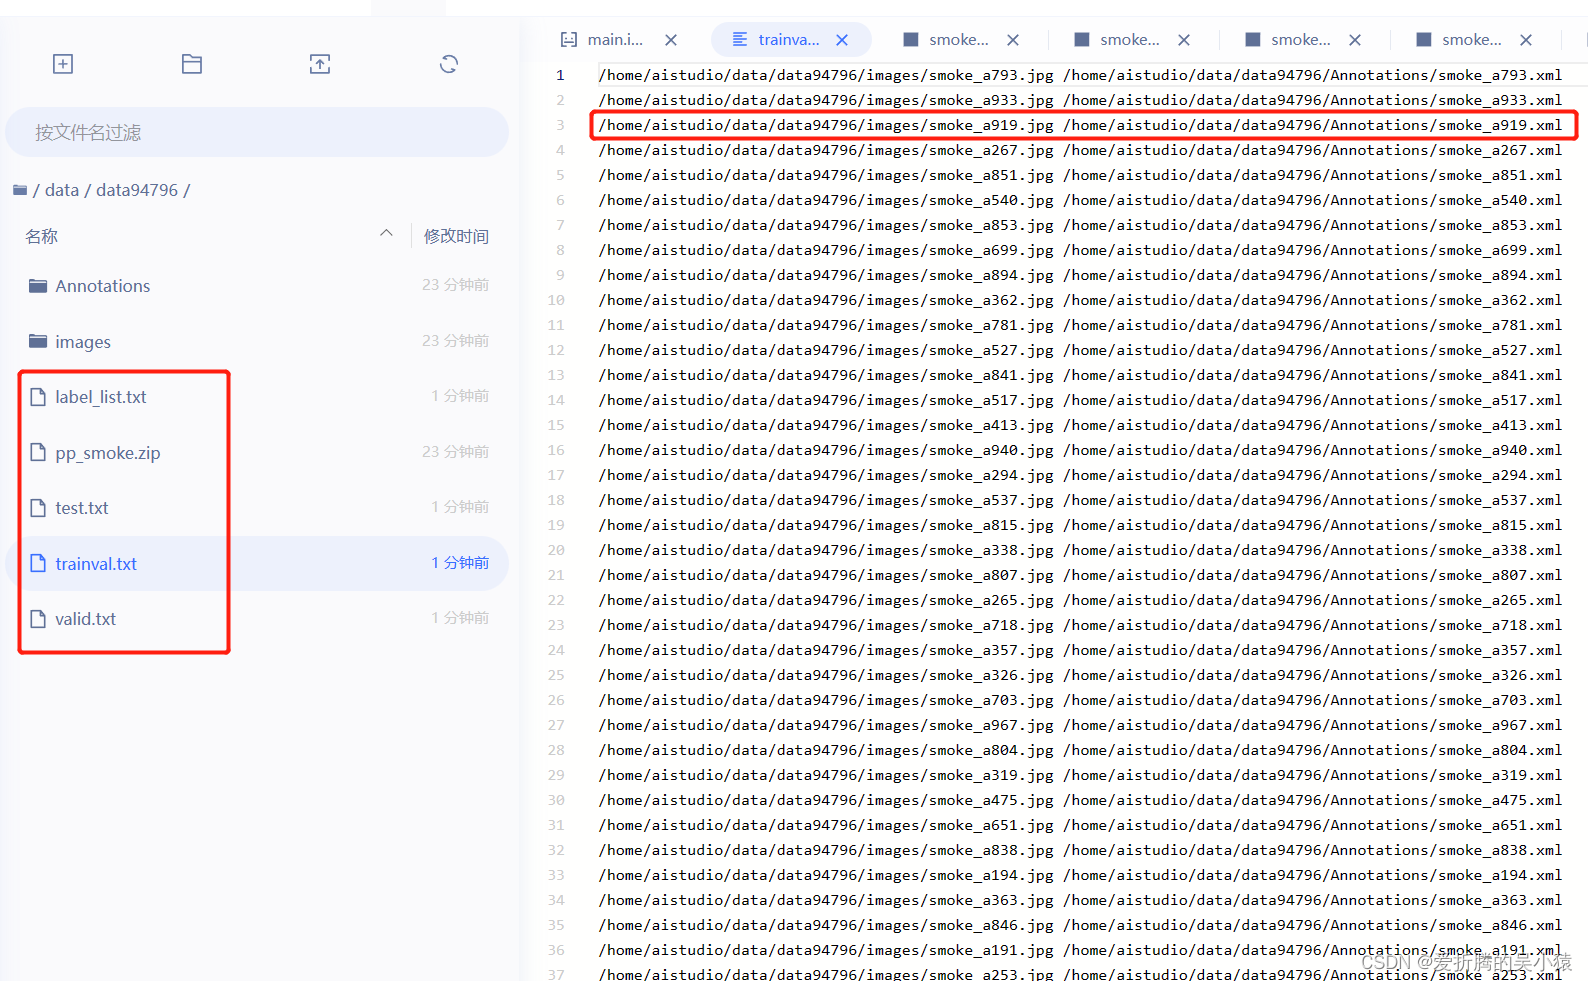Click the Annotations folder icon
The width and height of the screenshot is (1588, 981).
coord(38,286)
